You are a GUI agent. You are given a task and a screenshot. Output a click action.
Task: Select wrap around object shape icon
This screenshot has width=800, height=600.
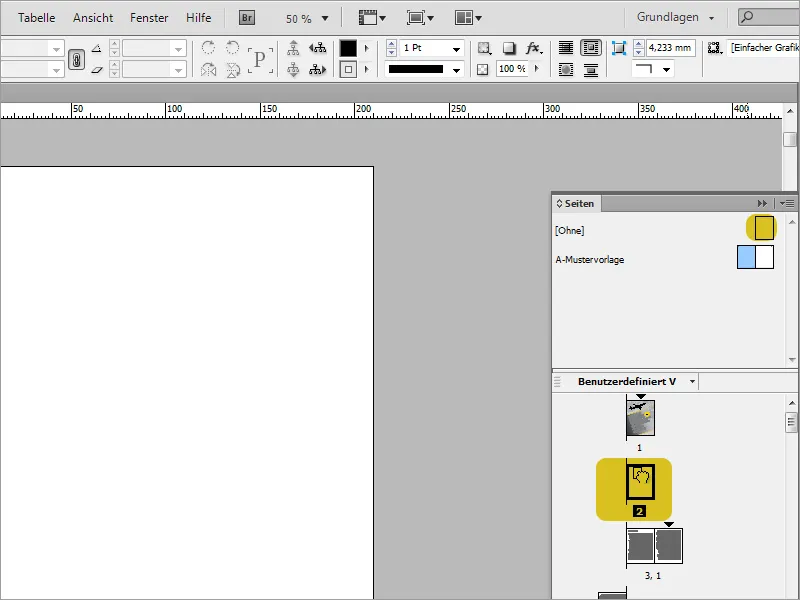[566, 69]
